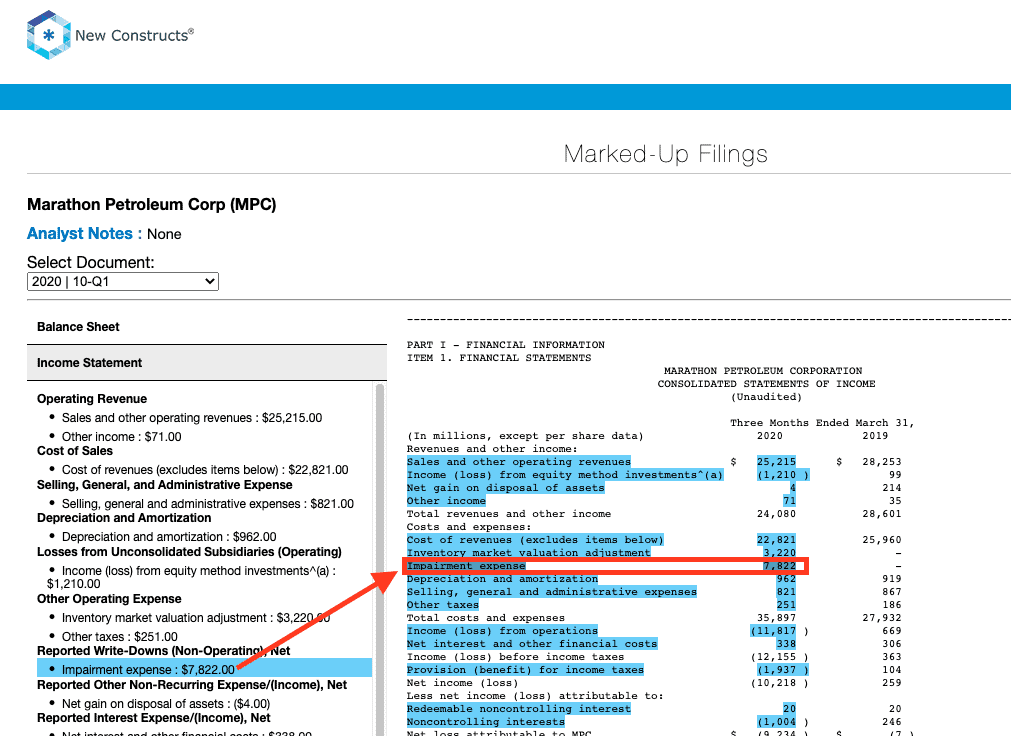The height and width of the screenshot is (736, 1011).
Task: Open the Select Document dropdown
Action: [123, 281]
